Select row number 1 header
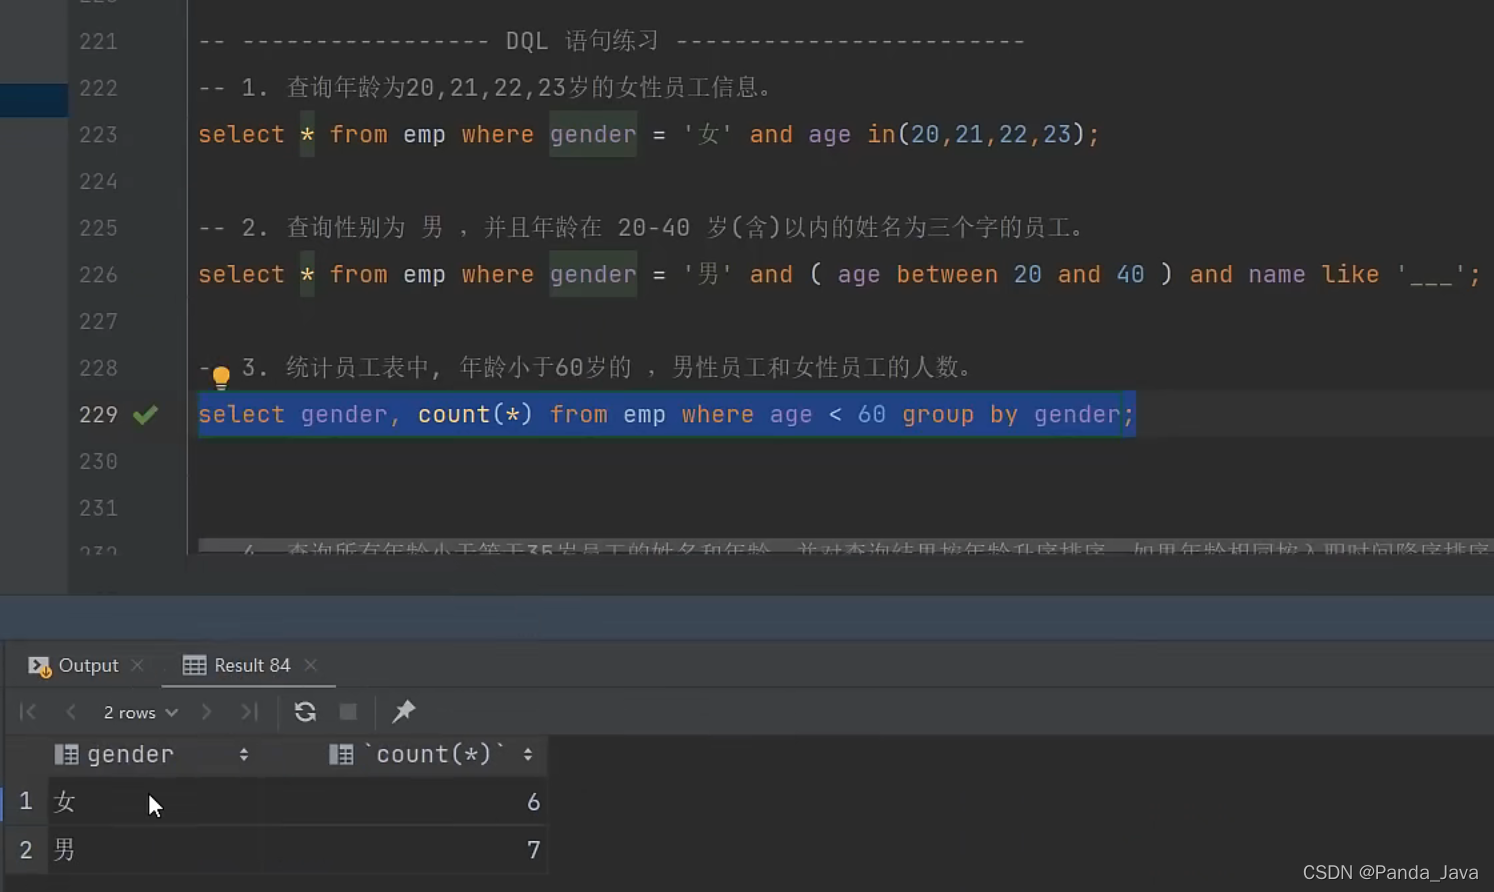Screen dimensions: 1494x892 pyautogui.click(x=26, y=802)
